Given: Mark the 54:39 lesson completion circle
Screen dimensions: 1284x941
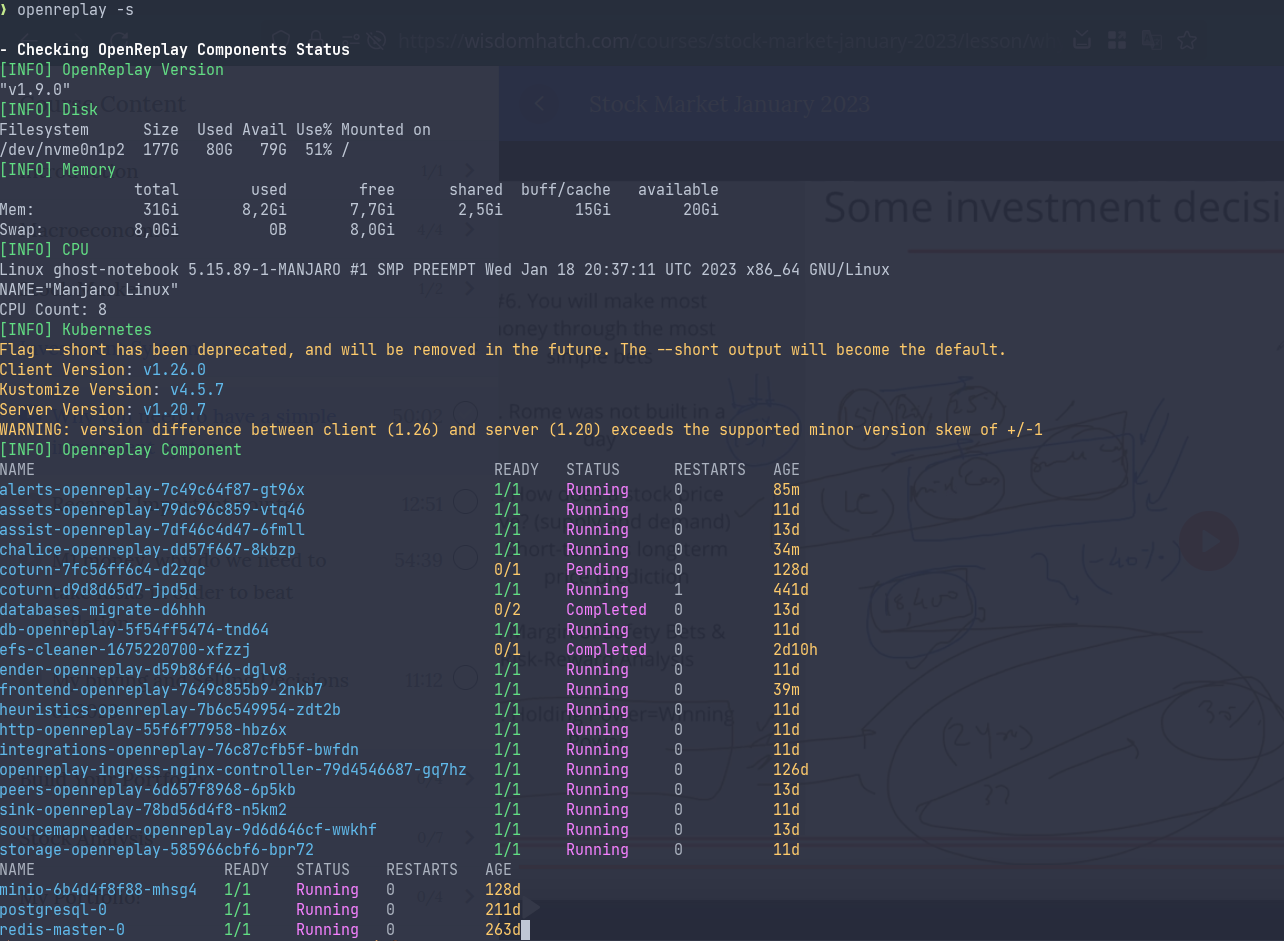Looking at the screenshot, I should [465, 558].
